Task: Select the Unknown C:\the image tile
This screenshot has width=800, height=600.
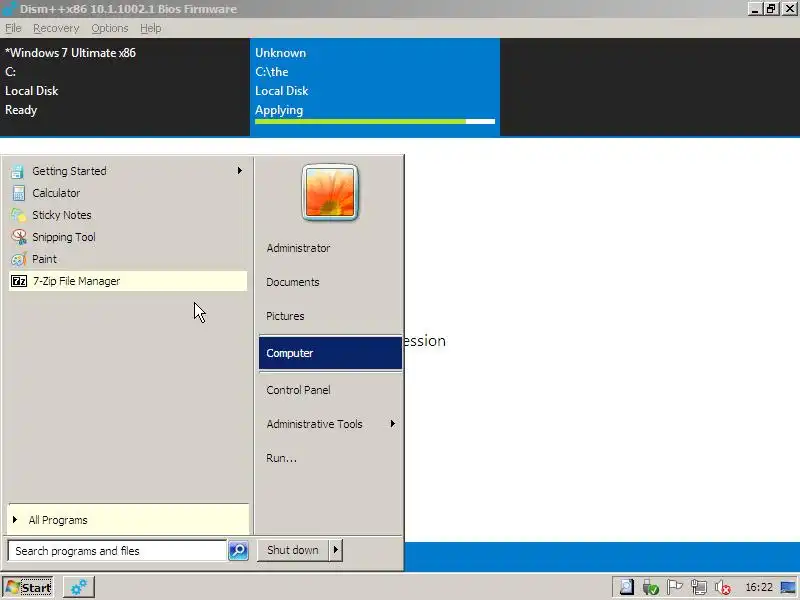Action: coord(375,87)
